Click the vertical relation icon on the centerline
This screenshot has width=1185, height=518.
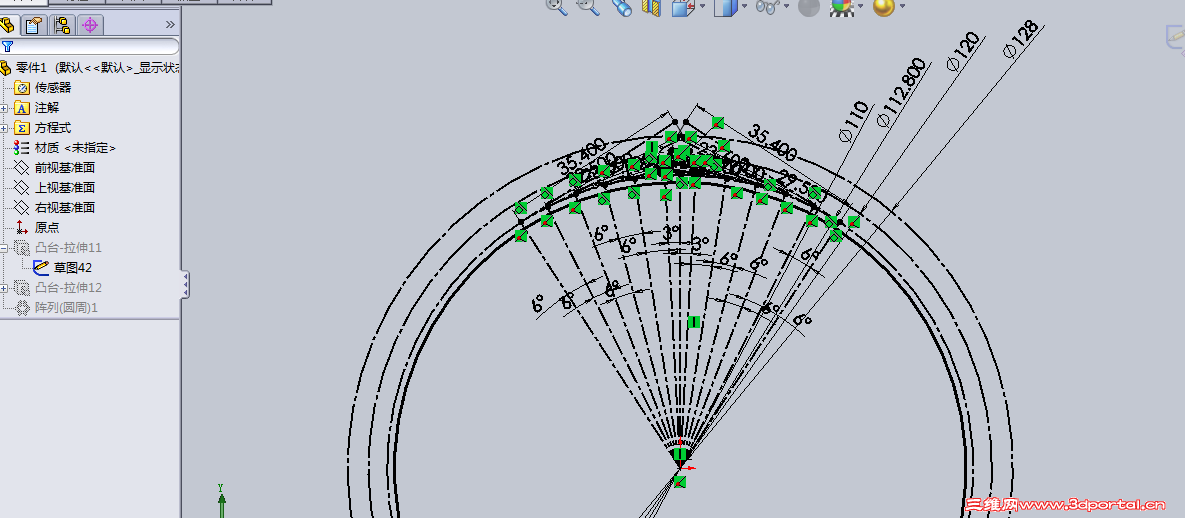[x=694, y=322]
